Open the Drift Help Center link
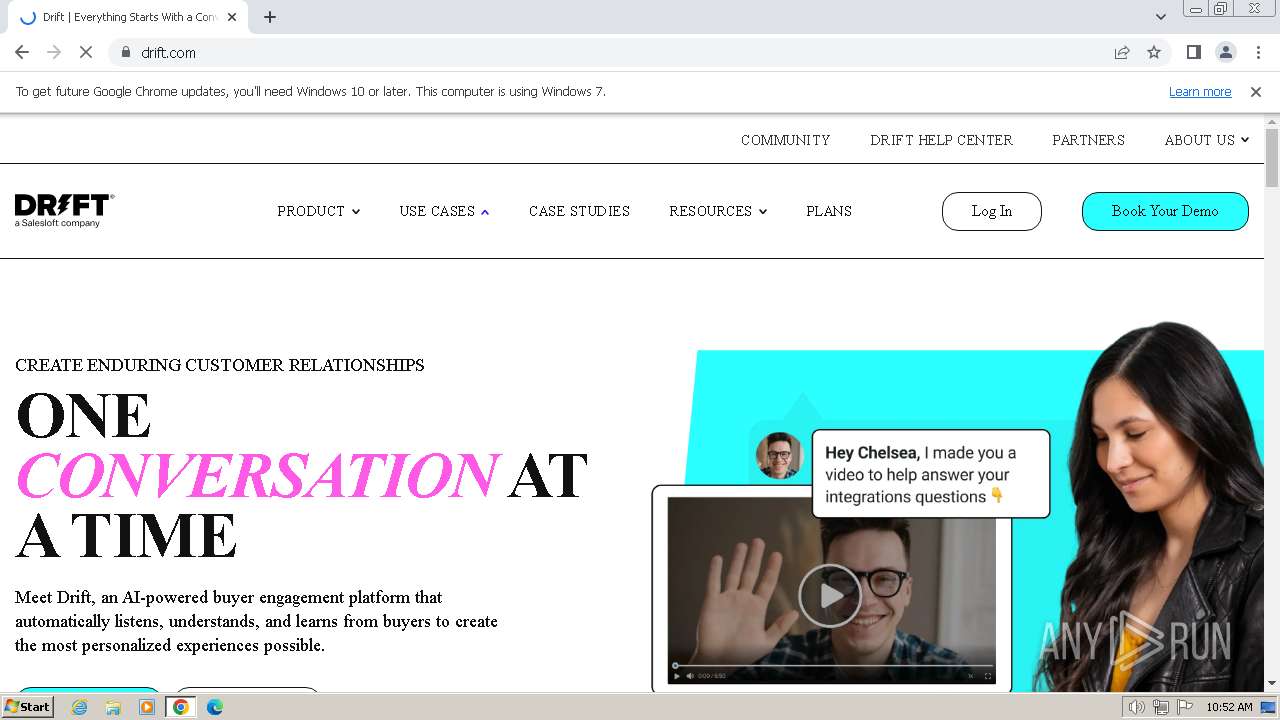1280x720 pixels. pos(941,140)
